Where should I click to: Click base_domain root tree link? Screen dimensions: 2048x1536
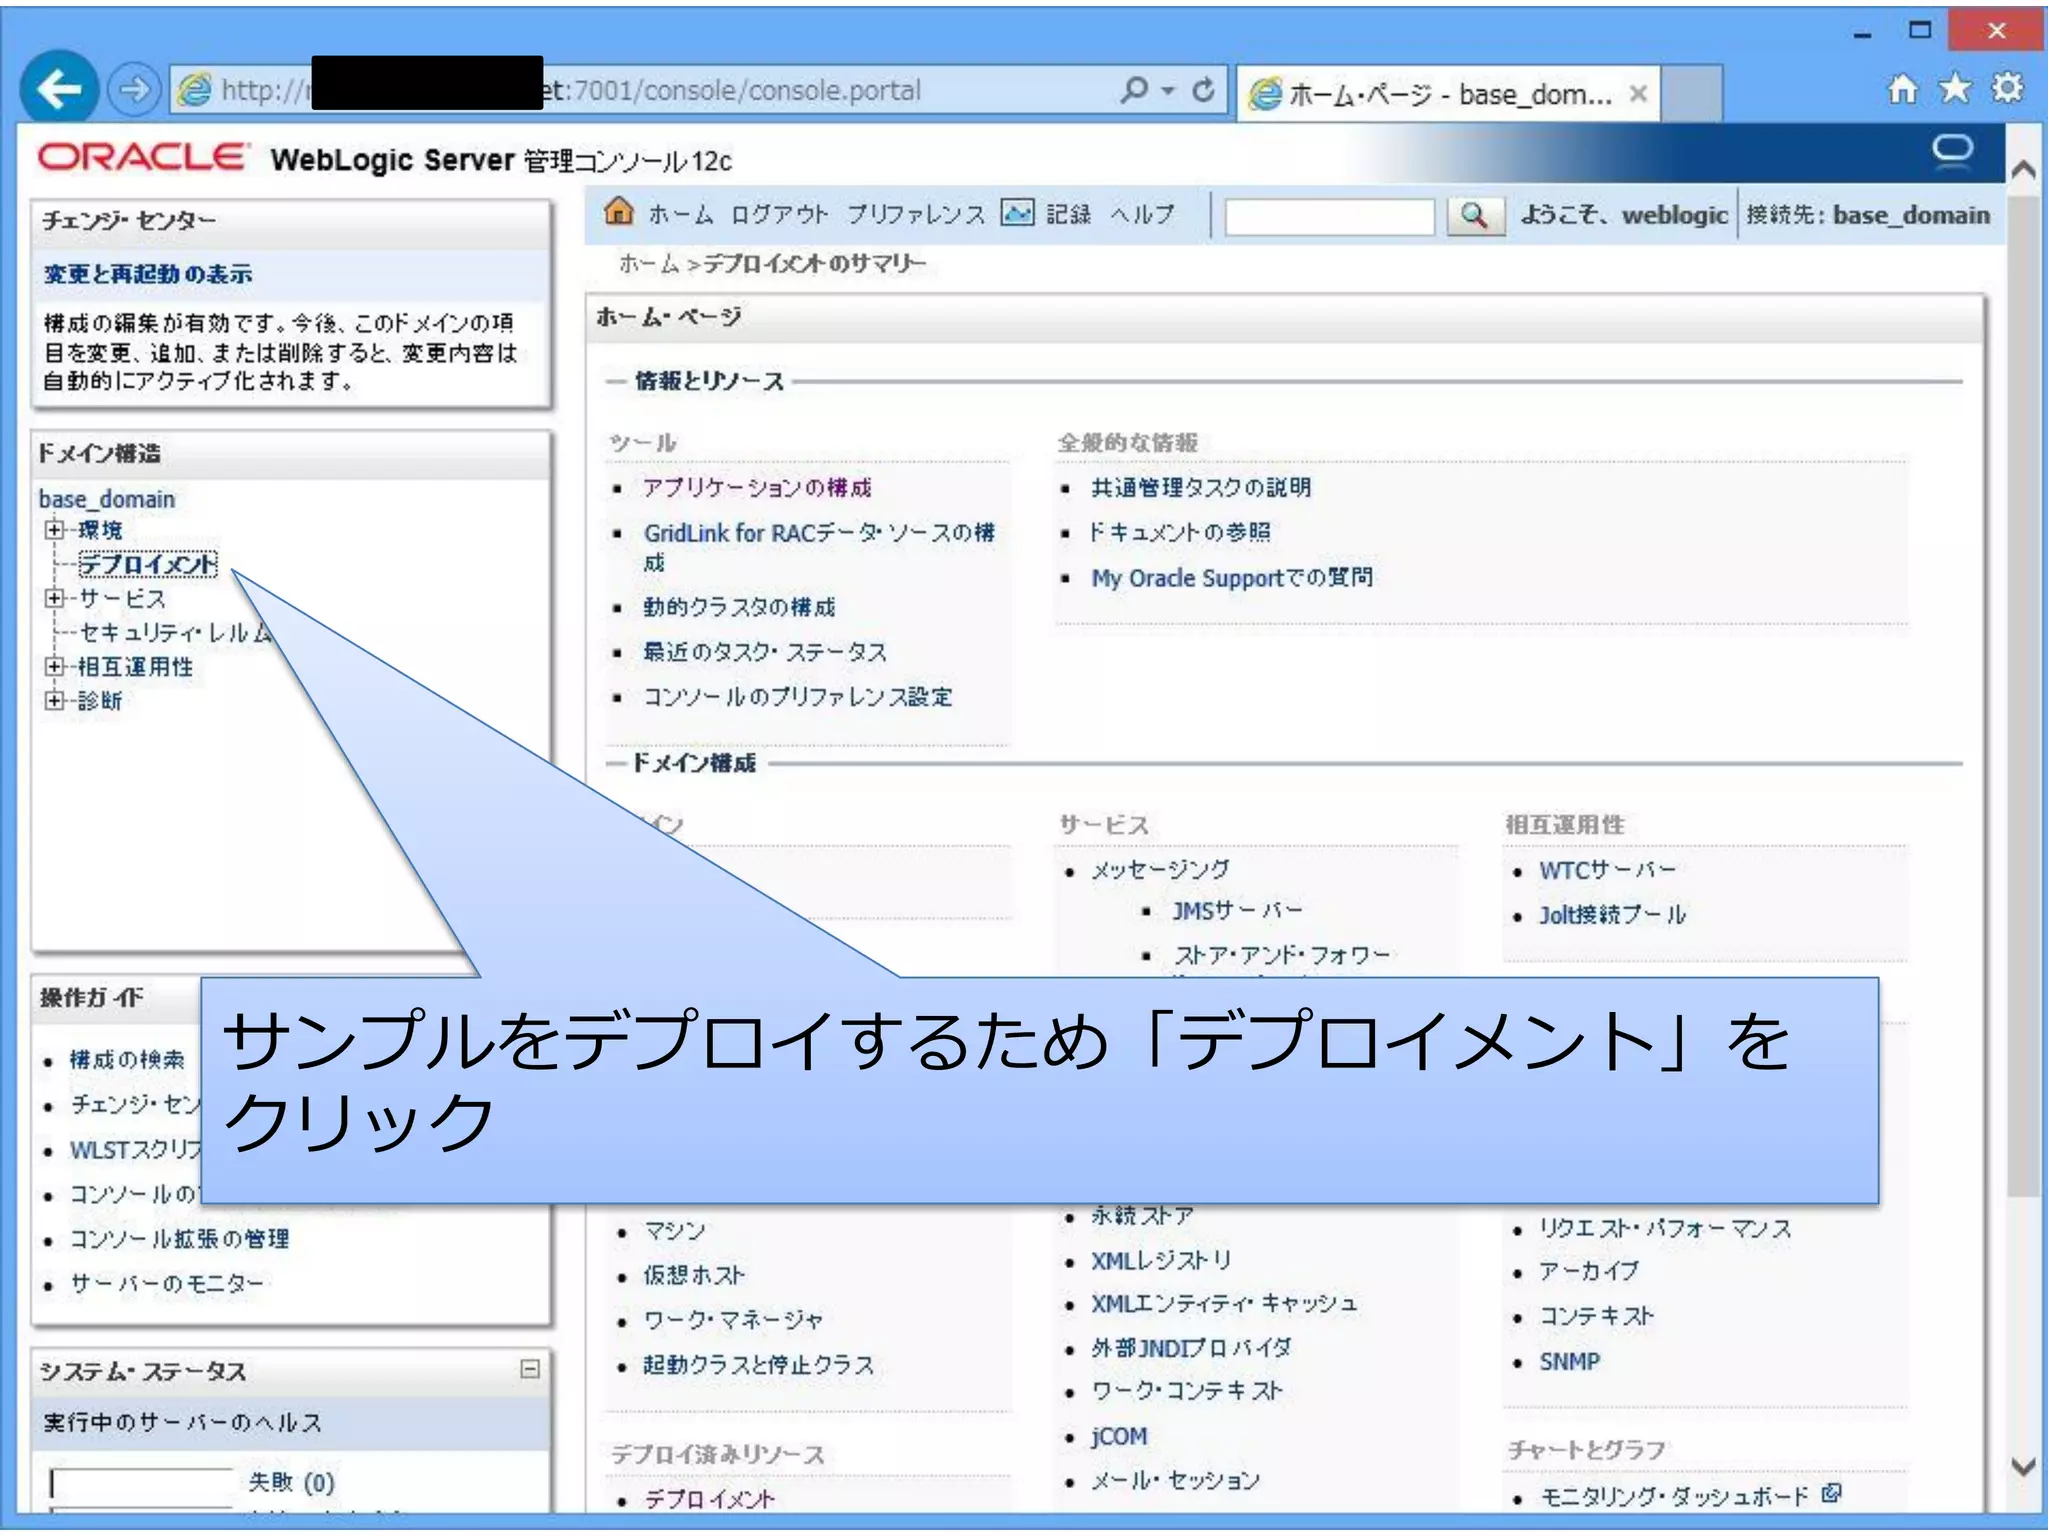click(107, 498)
